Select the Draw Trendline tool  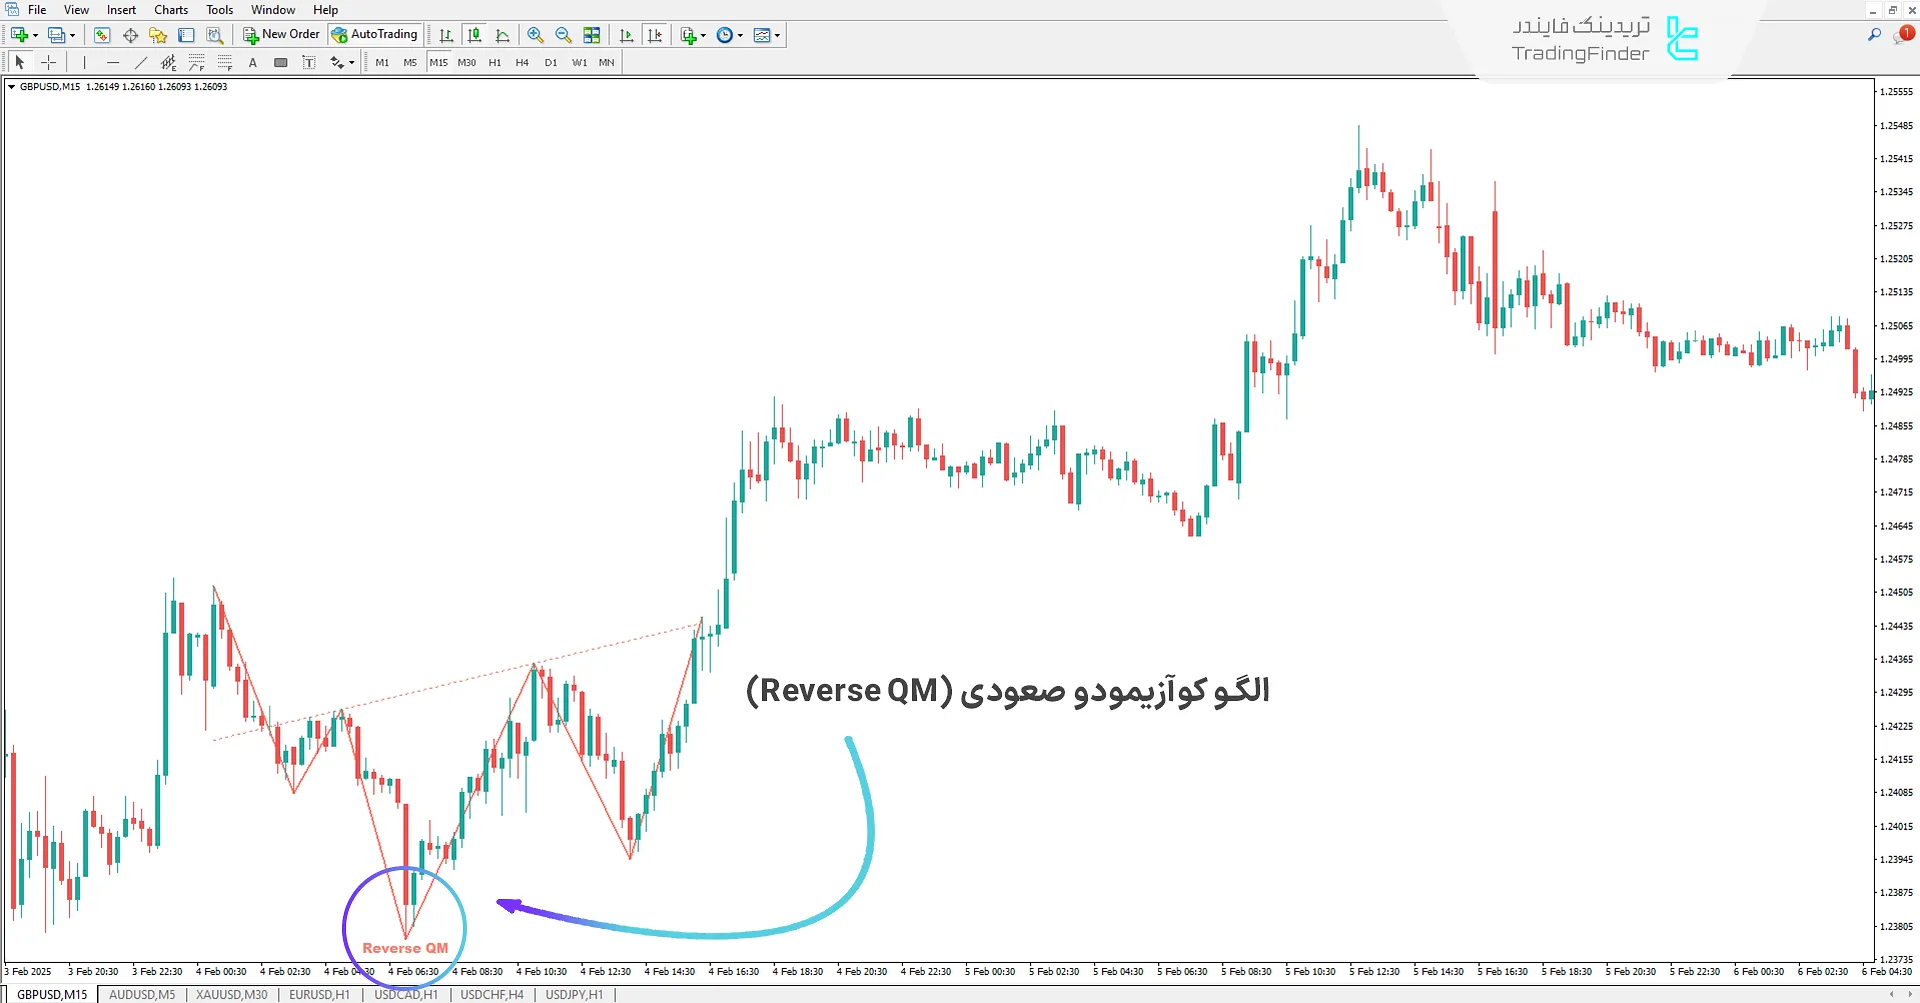[x=141, y=61]
